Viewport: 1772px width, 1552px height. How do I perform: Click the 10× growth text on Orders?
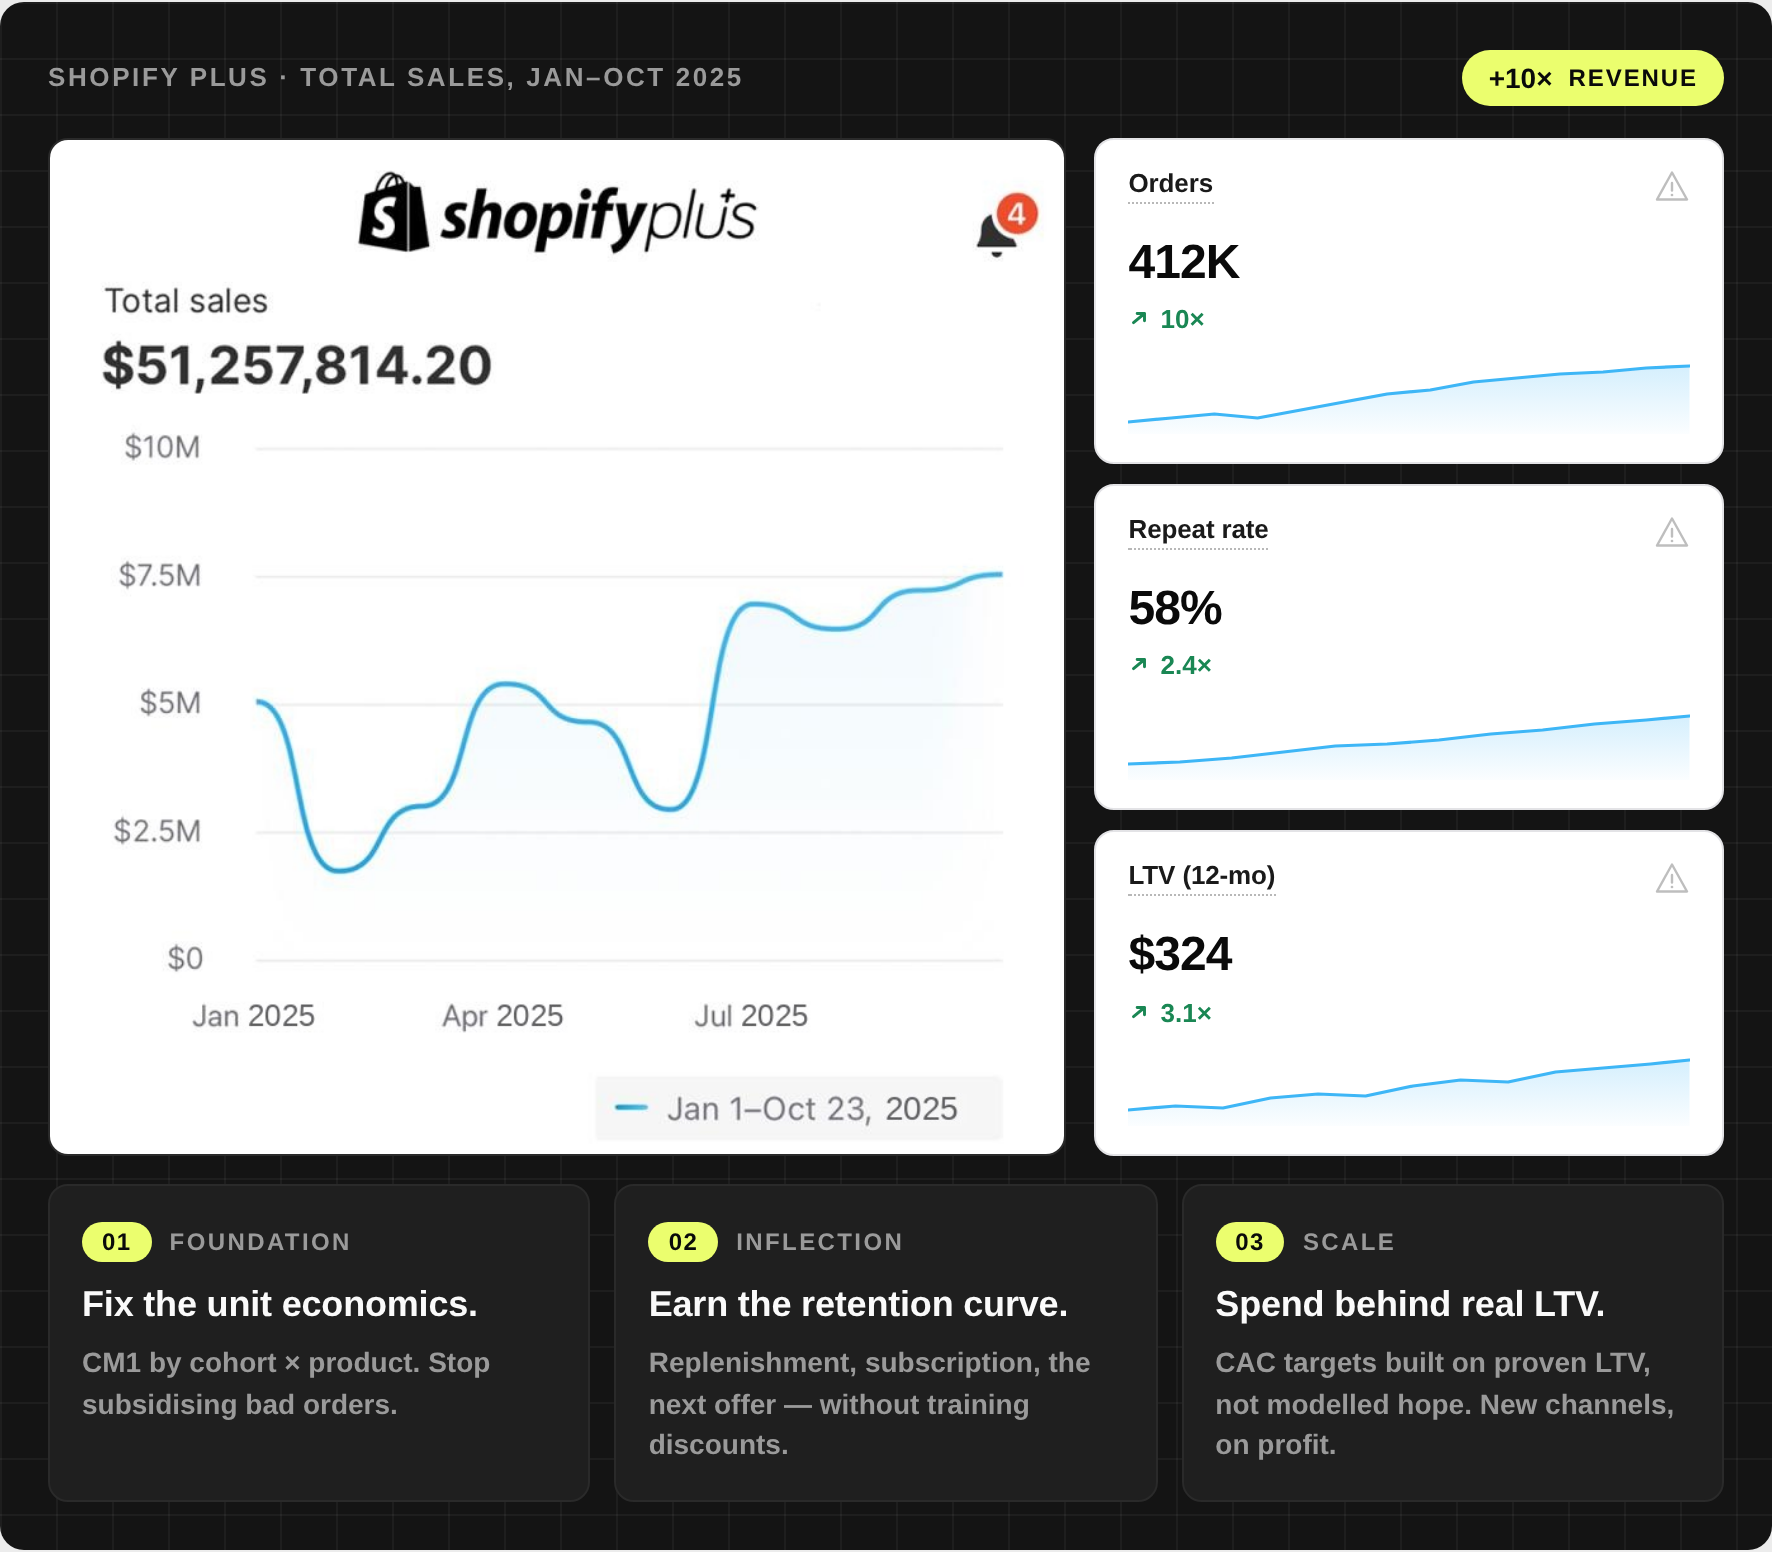[x=1182, y=319]
